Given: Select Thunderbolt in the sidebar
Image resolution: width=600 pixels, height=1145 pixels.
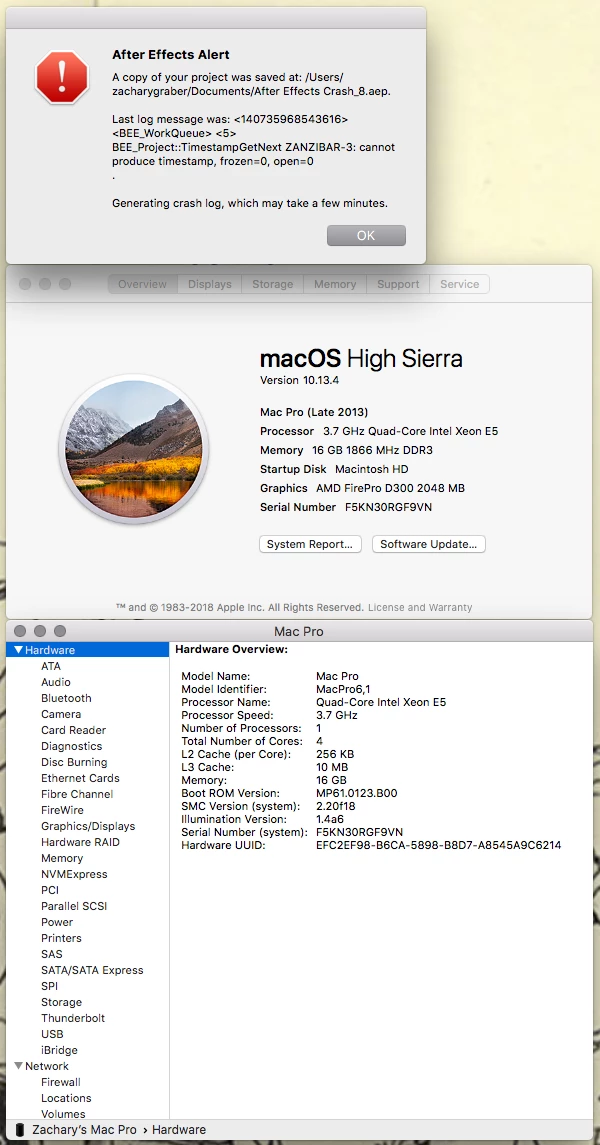Looking at the screenshot, I should click(73, 1018).
